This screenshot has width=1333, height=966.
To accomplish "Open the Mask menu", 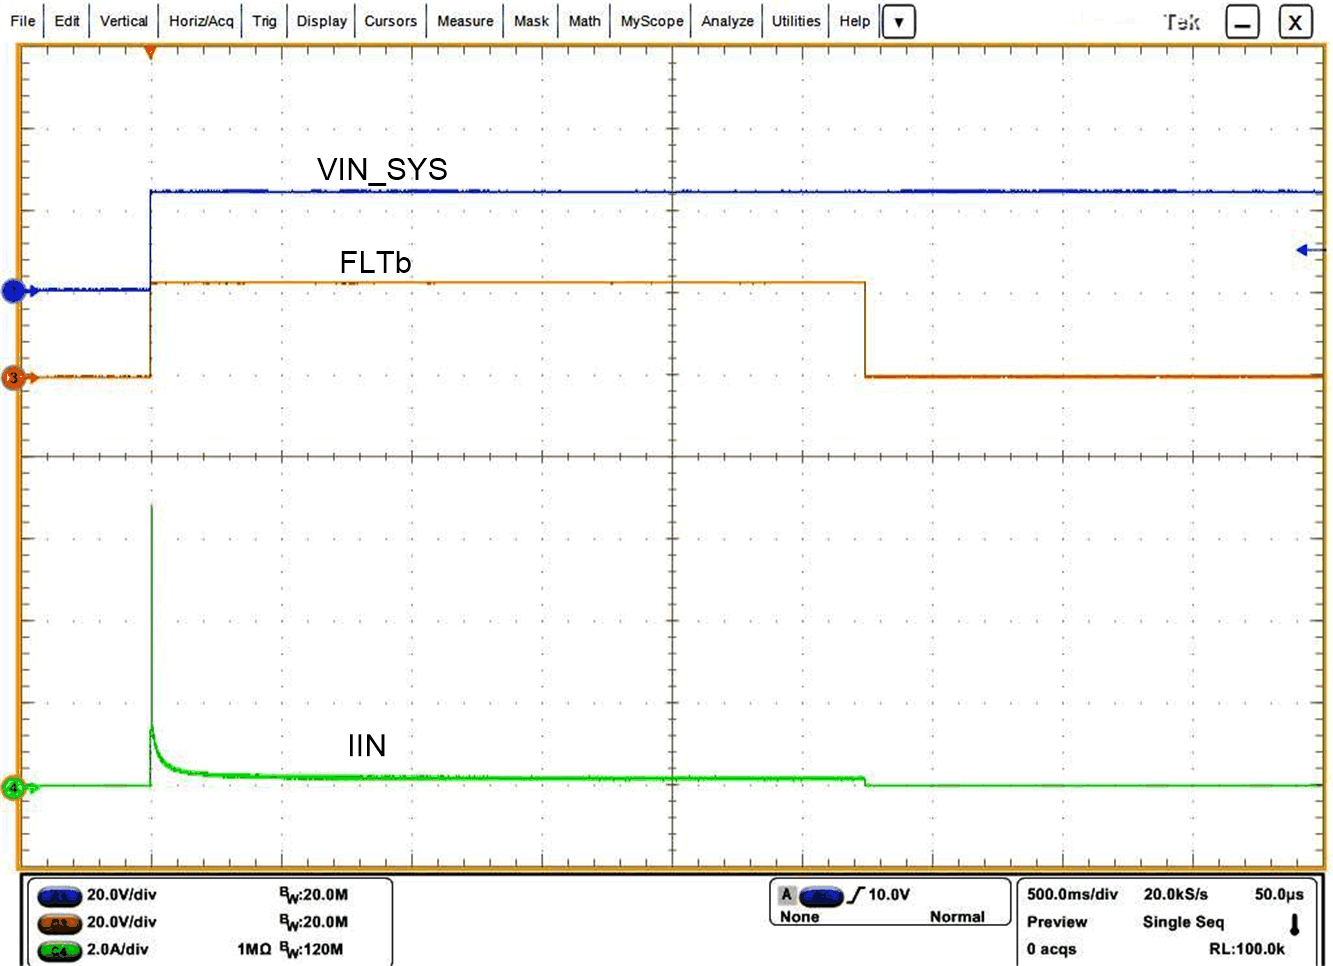I will pyautogui.click(x=531, y=21).
